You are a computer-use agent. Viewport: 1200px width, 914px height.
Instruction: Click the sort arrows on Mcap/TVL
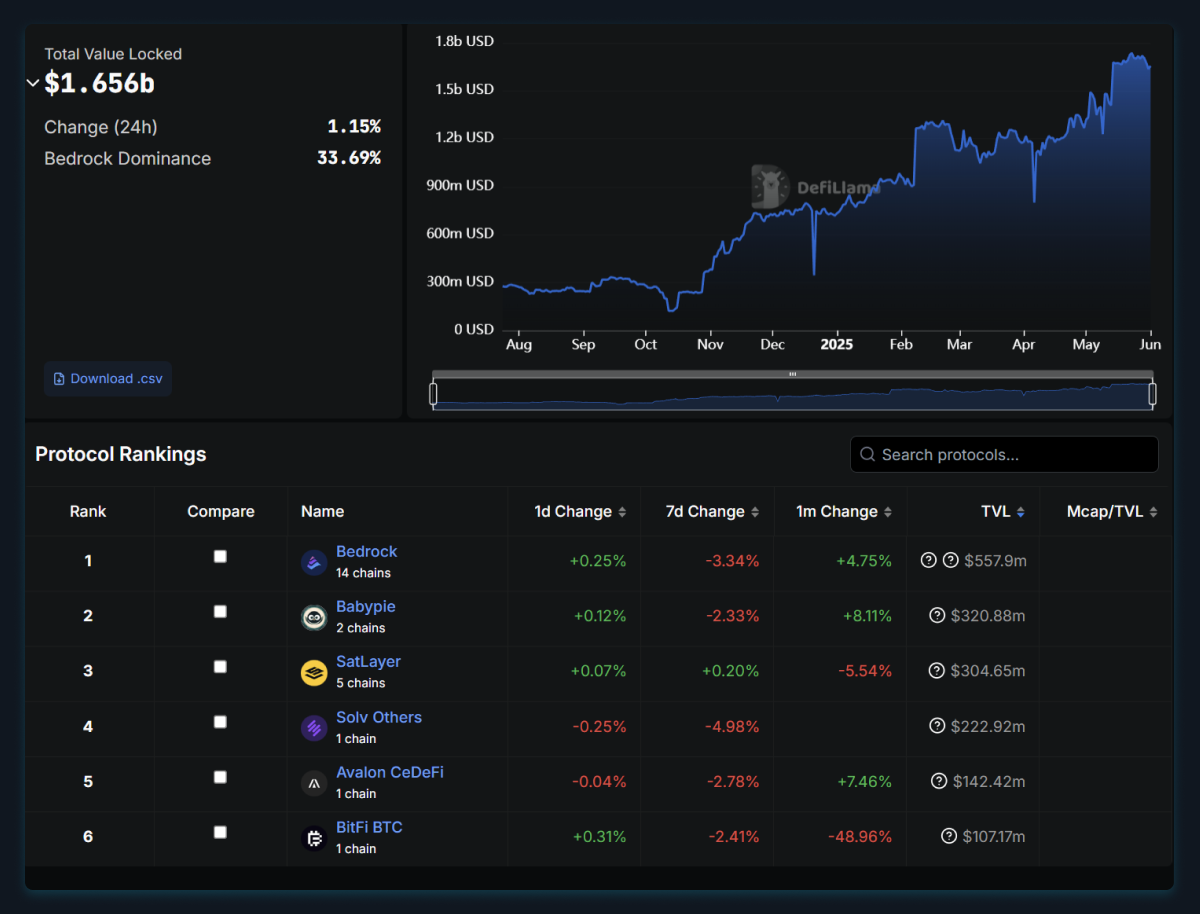click(1153, 512)
